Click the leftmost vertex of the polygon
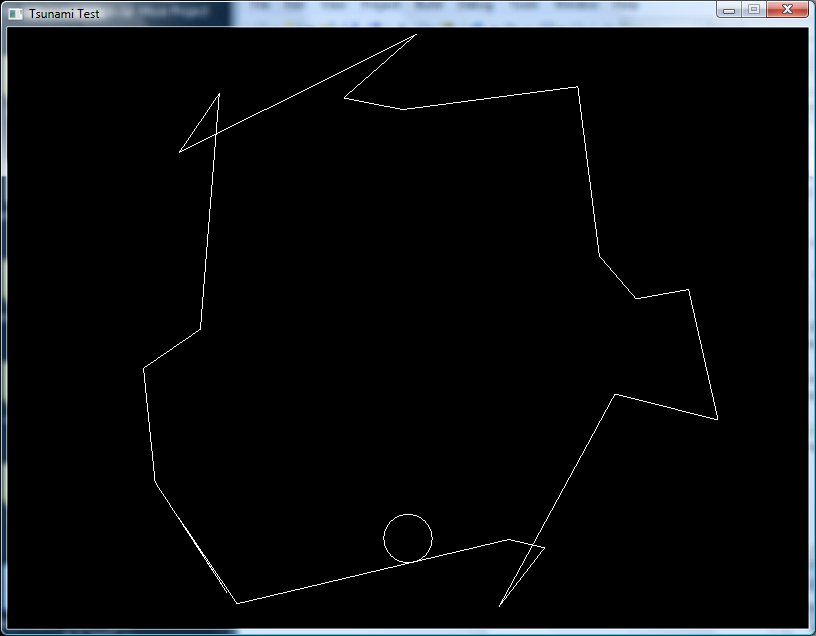The width and height of the screenshot is (816, 636). [143, 369]
